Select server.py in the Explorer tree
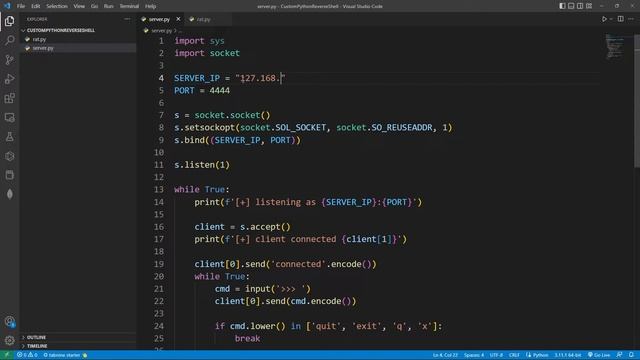 click(x=43, y=48)
